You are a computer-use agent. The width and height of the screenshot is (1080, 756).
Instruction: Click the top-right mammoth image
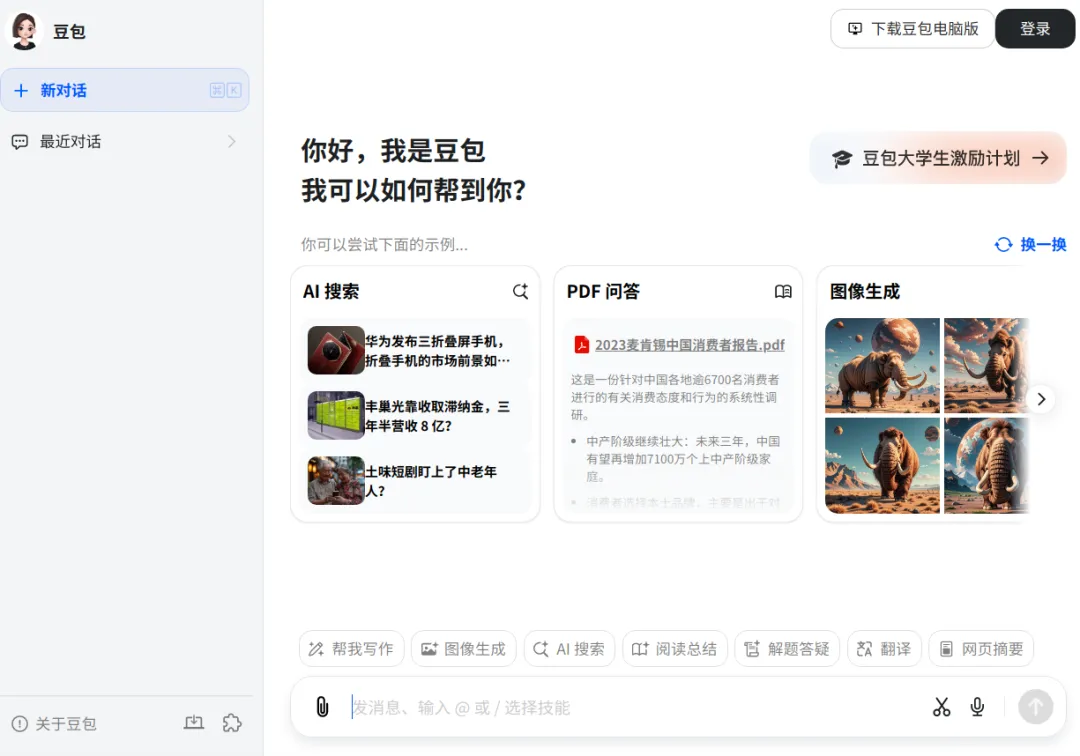pos(986,366)
